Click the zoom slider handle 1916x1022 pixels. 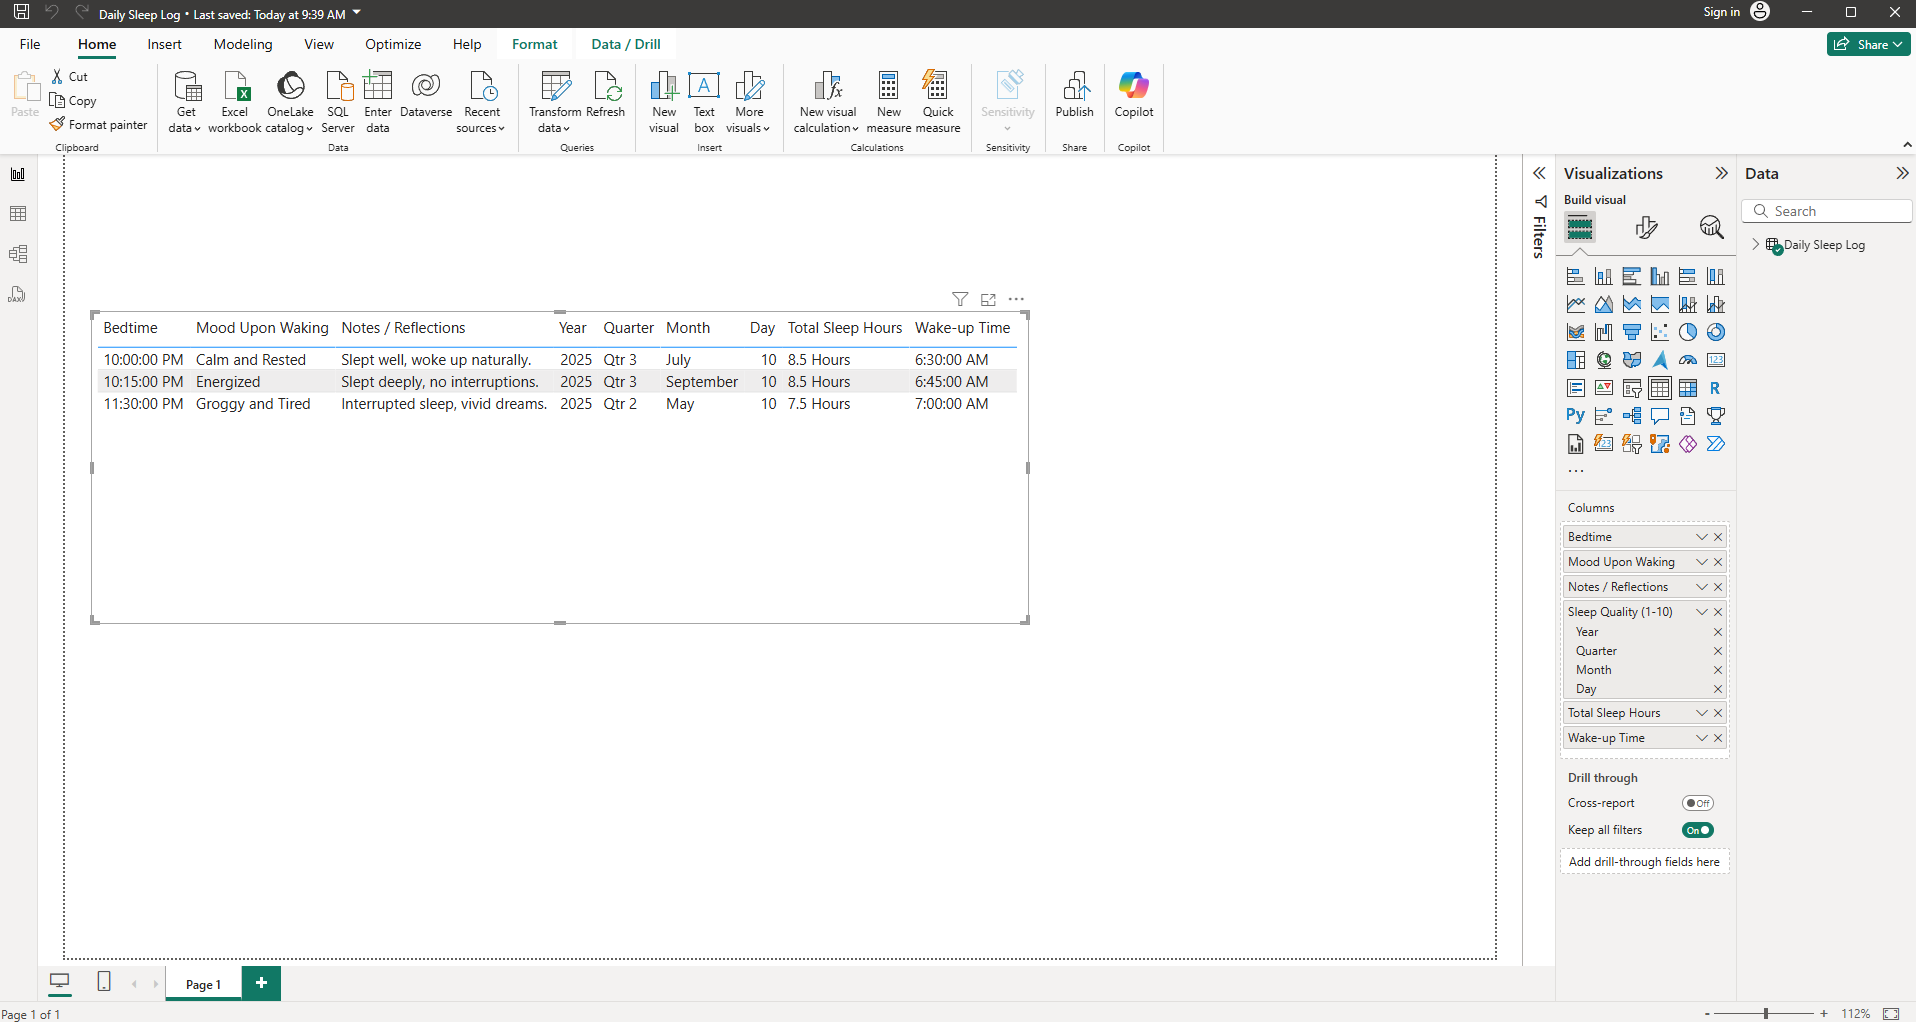pos(1766,1013)
